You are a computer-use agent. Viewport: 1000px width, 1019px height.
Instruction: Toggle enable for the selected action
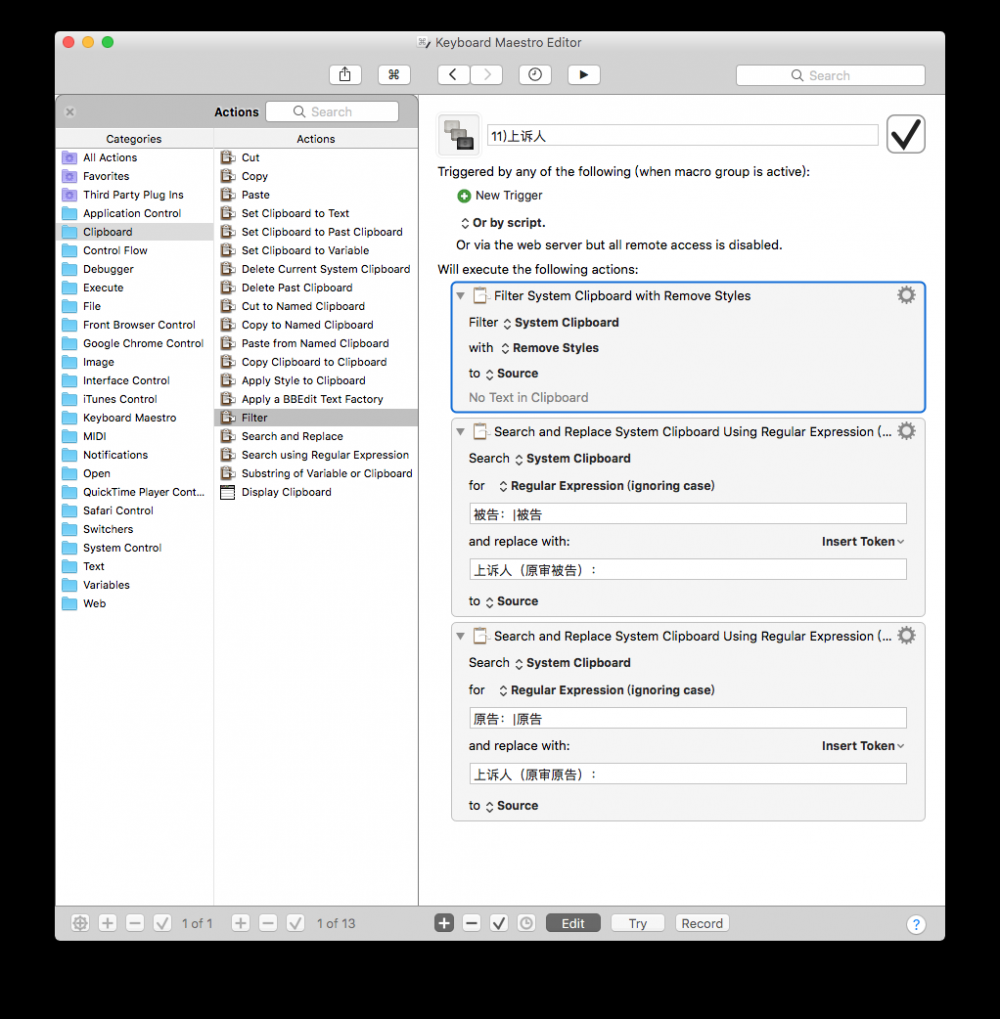pos(498,922)
